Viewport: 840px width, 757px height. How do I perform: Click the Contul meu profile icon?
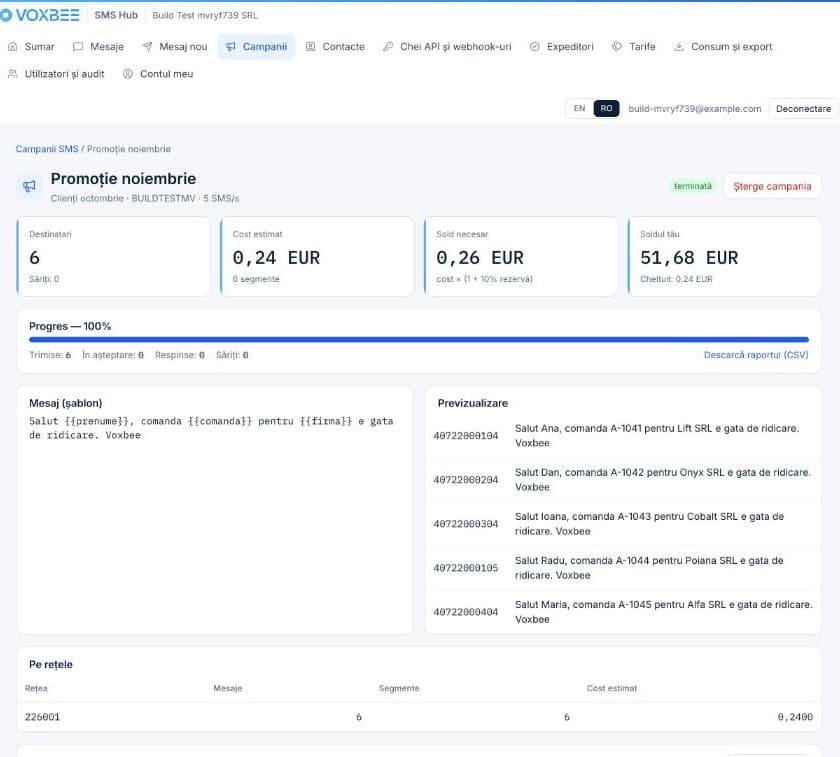(128, 74)
